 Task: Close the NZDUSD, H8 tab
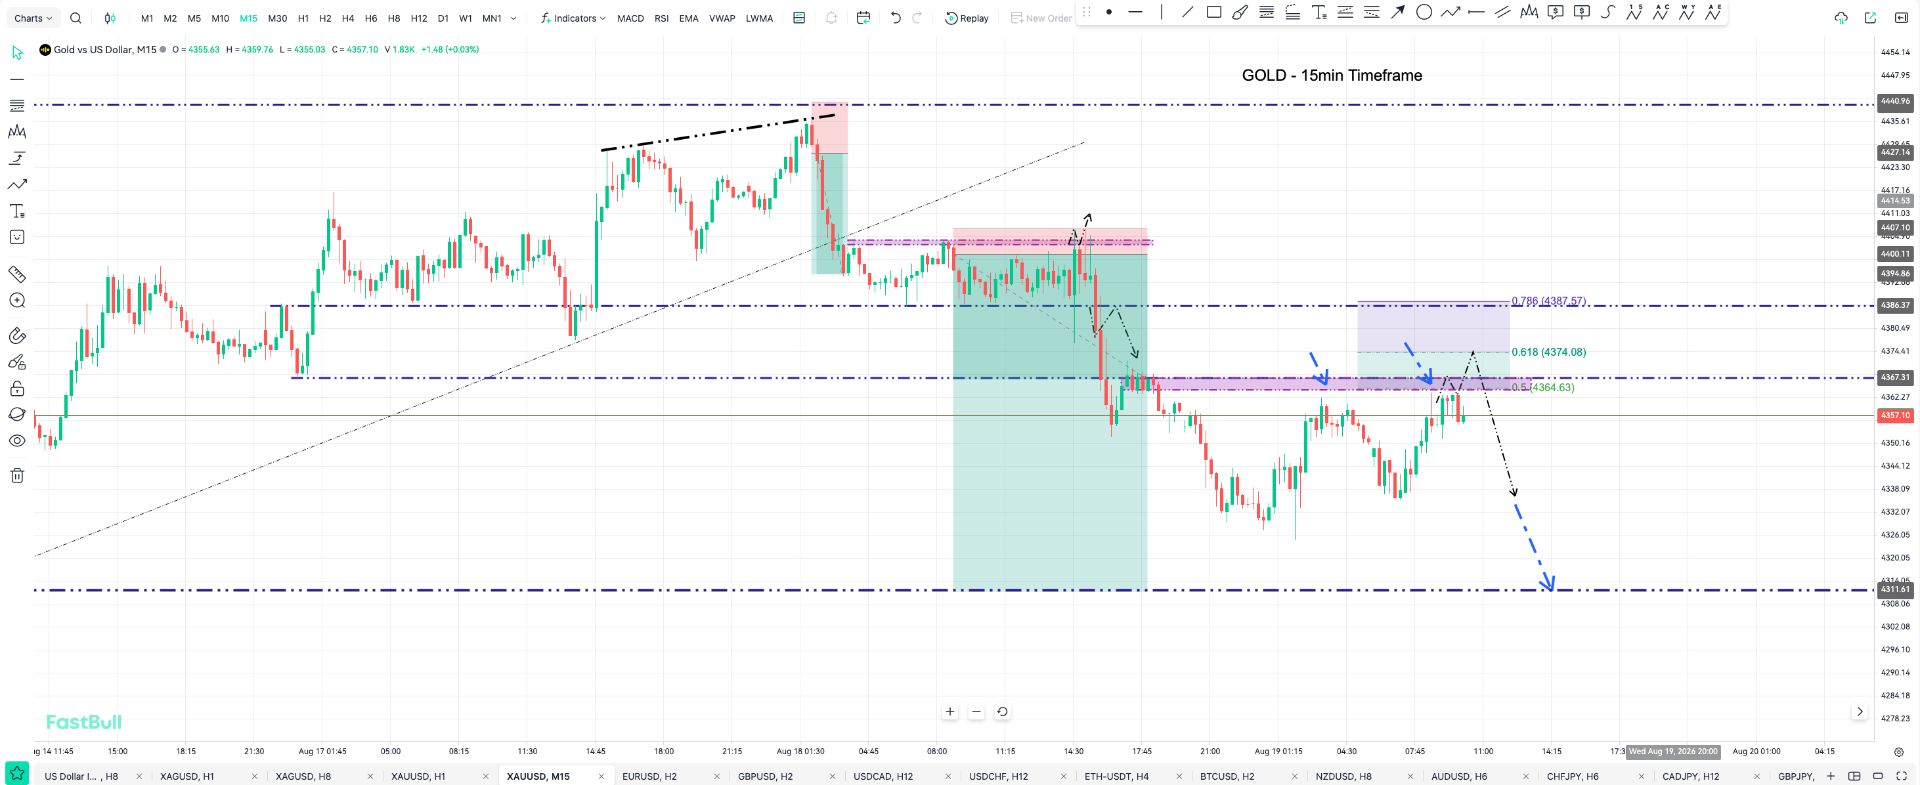[1410, 776]
